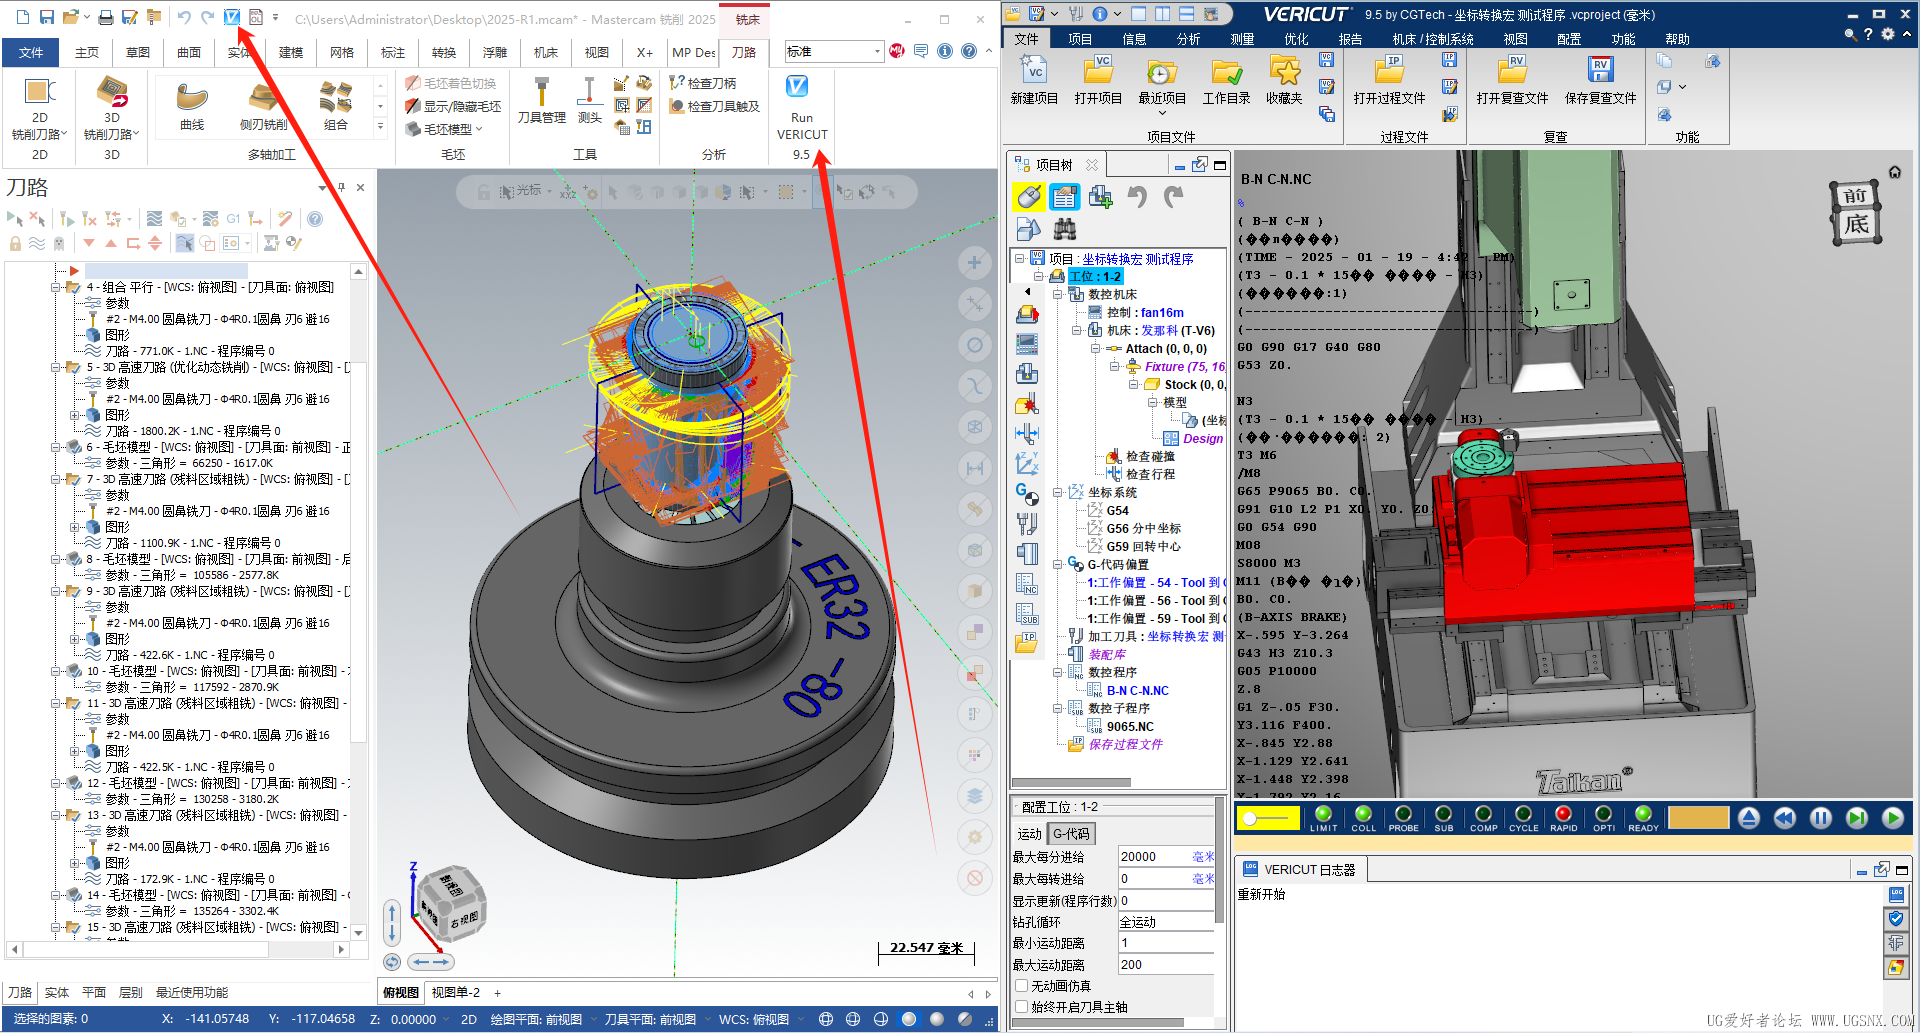Open the Mastercam File (文件) menu
This screenshot has height=1033, width=1920.
[31, 52]
